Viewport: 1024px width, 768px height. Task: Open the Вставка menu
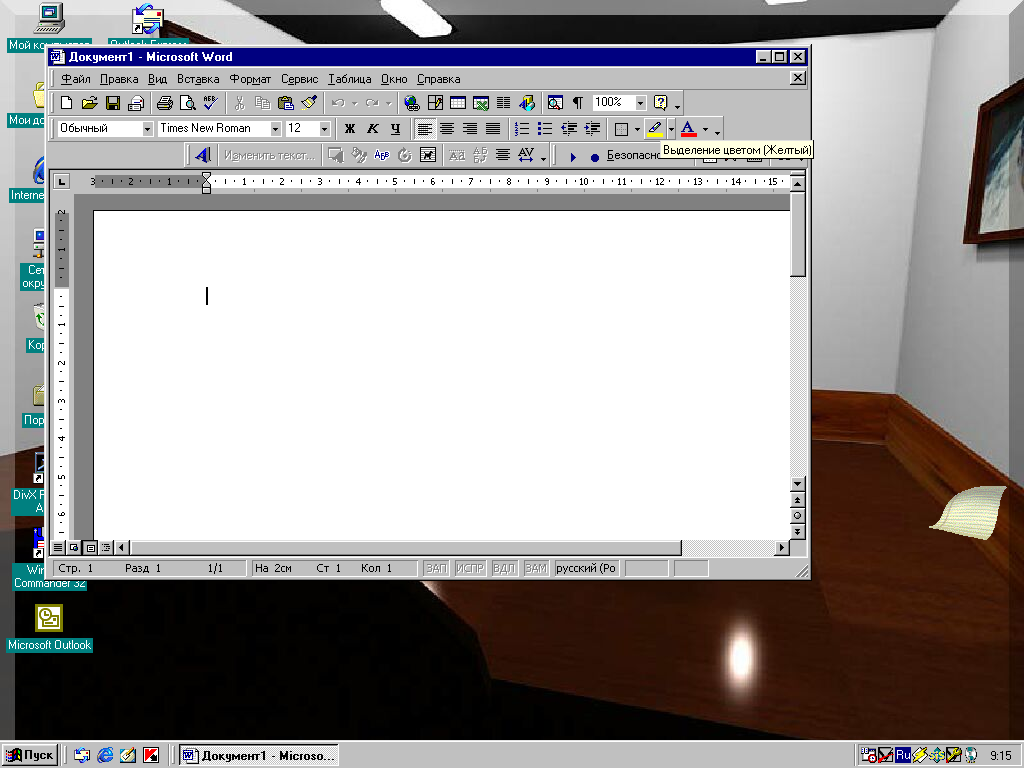click(x=198, y=79)
